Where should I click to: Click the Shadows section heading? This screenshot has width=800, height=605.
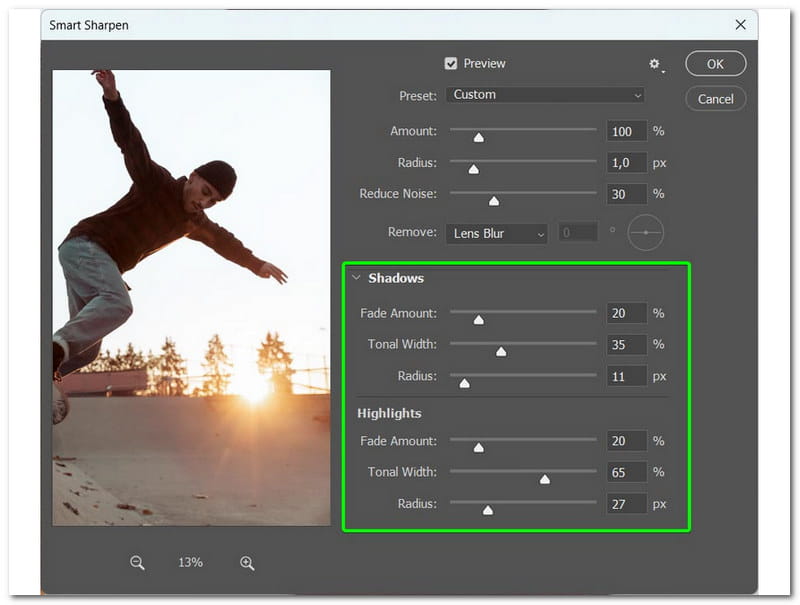coord(396,278)
